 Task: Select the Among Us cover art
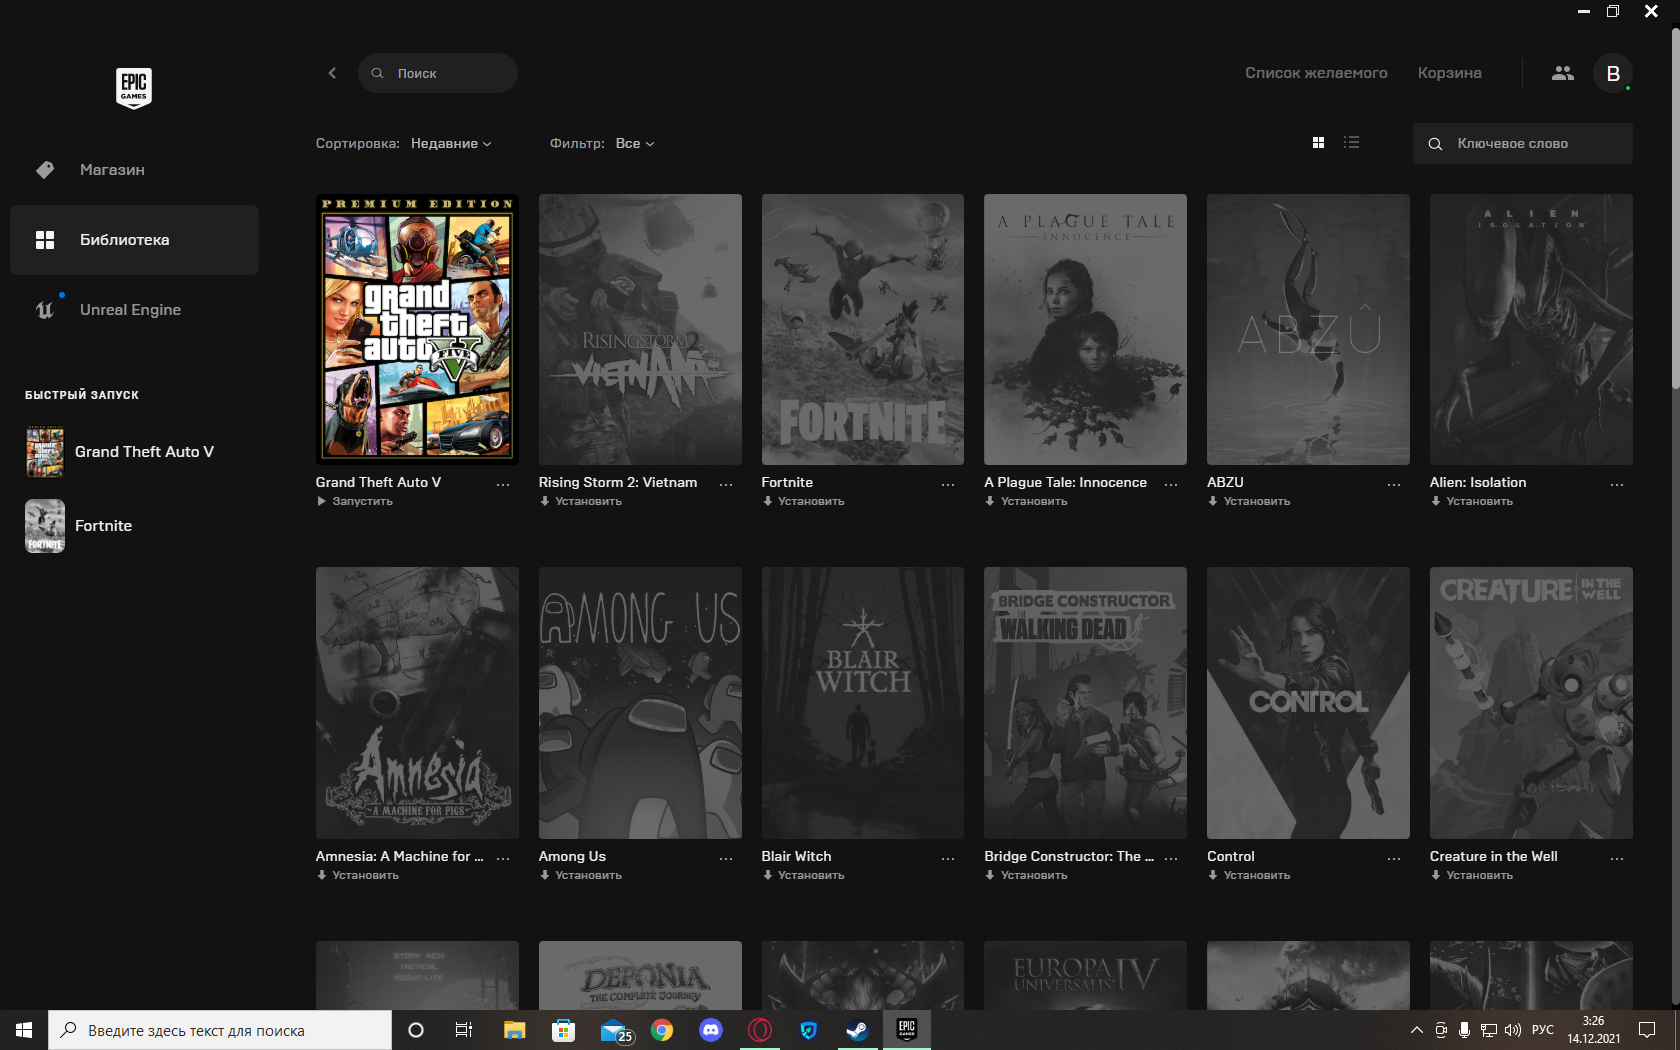[640, 703]
